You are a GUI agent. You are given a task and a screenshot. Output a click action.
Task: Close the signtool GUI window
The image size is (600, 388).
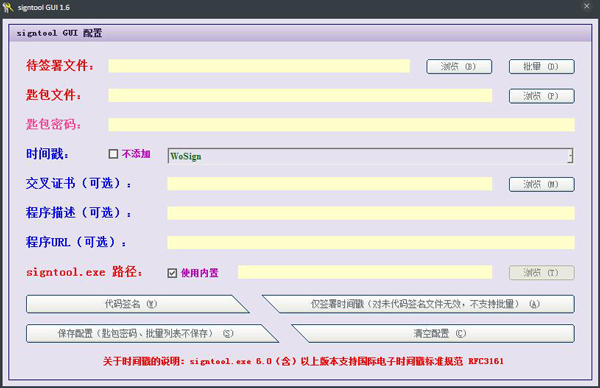coord(587,6)
